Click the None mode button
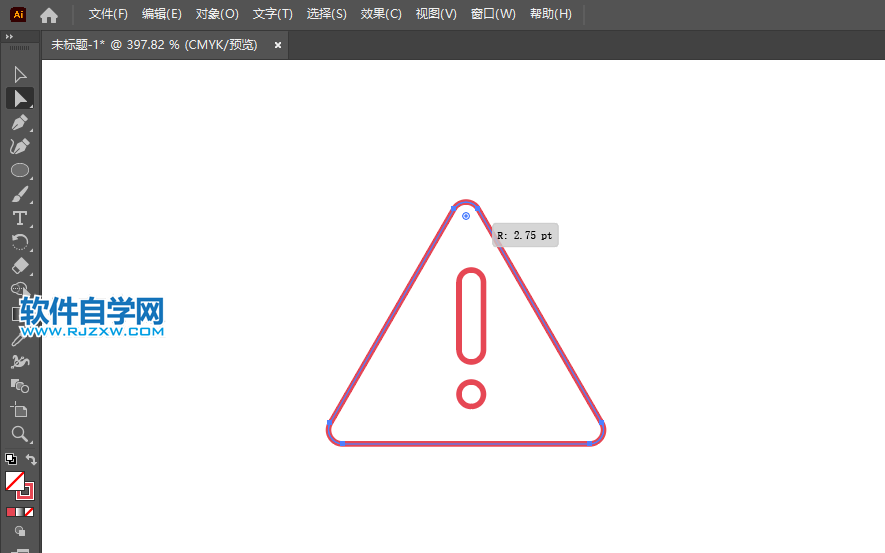885x553 pixels. [x=29, y=512]
